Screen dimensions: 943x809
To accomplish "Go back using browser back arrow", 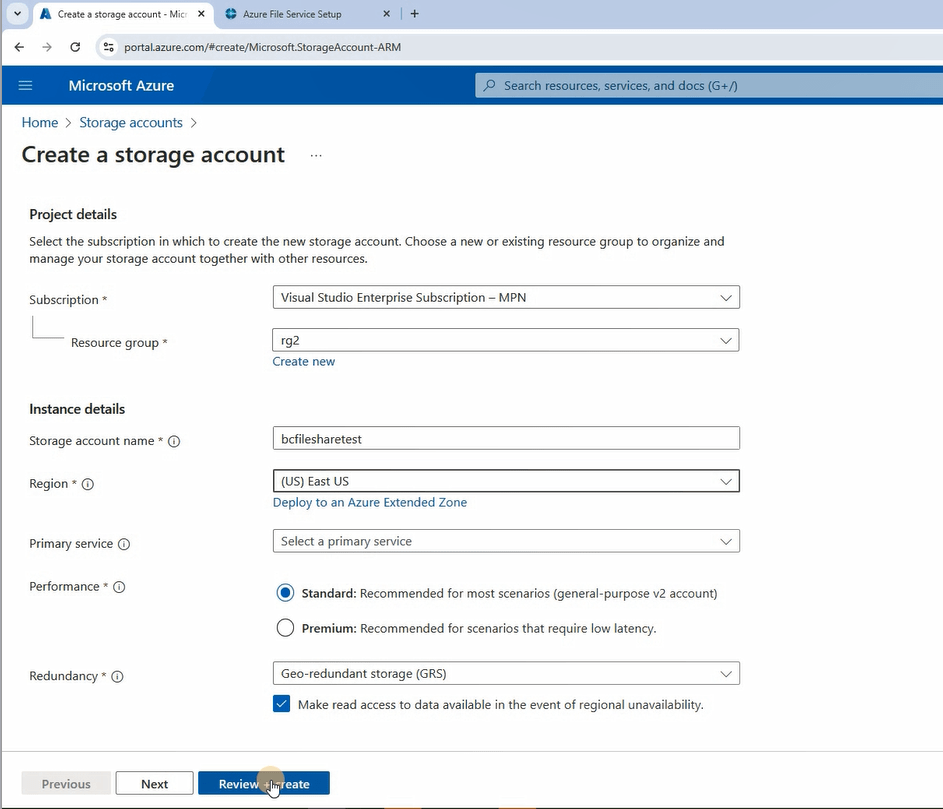I will [19, 47].
